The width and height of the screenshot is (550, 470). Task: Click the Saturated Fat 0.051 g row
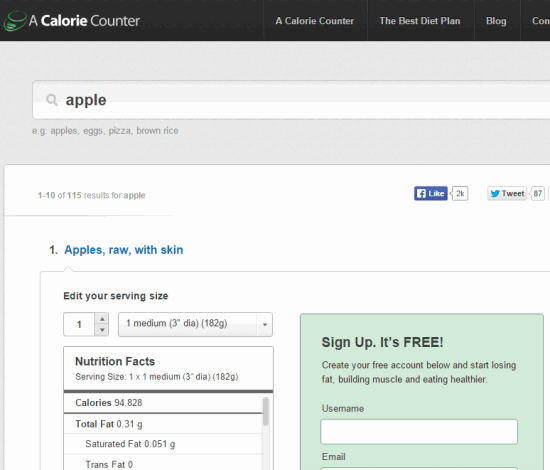coord(163,444)
